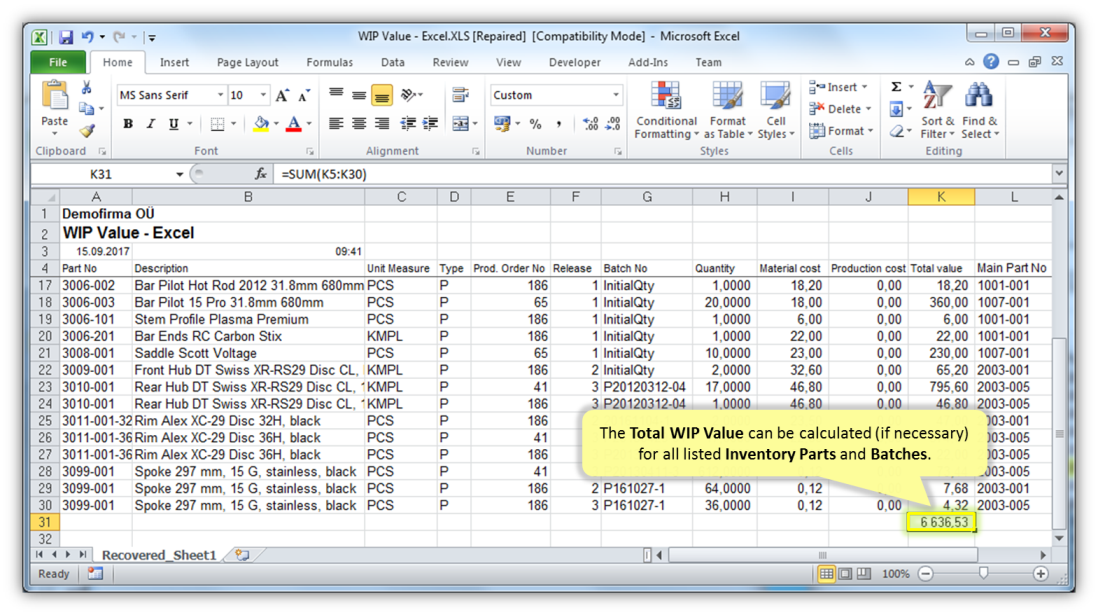The image size is (1098, 615).
Task: Click the zoom slider handle
Action: click(983, 574)
